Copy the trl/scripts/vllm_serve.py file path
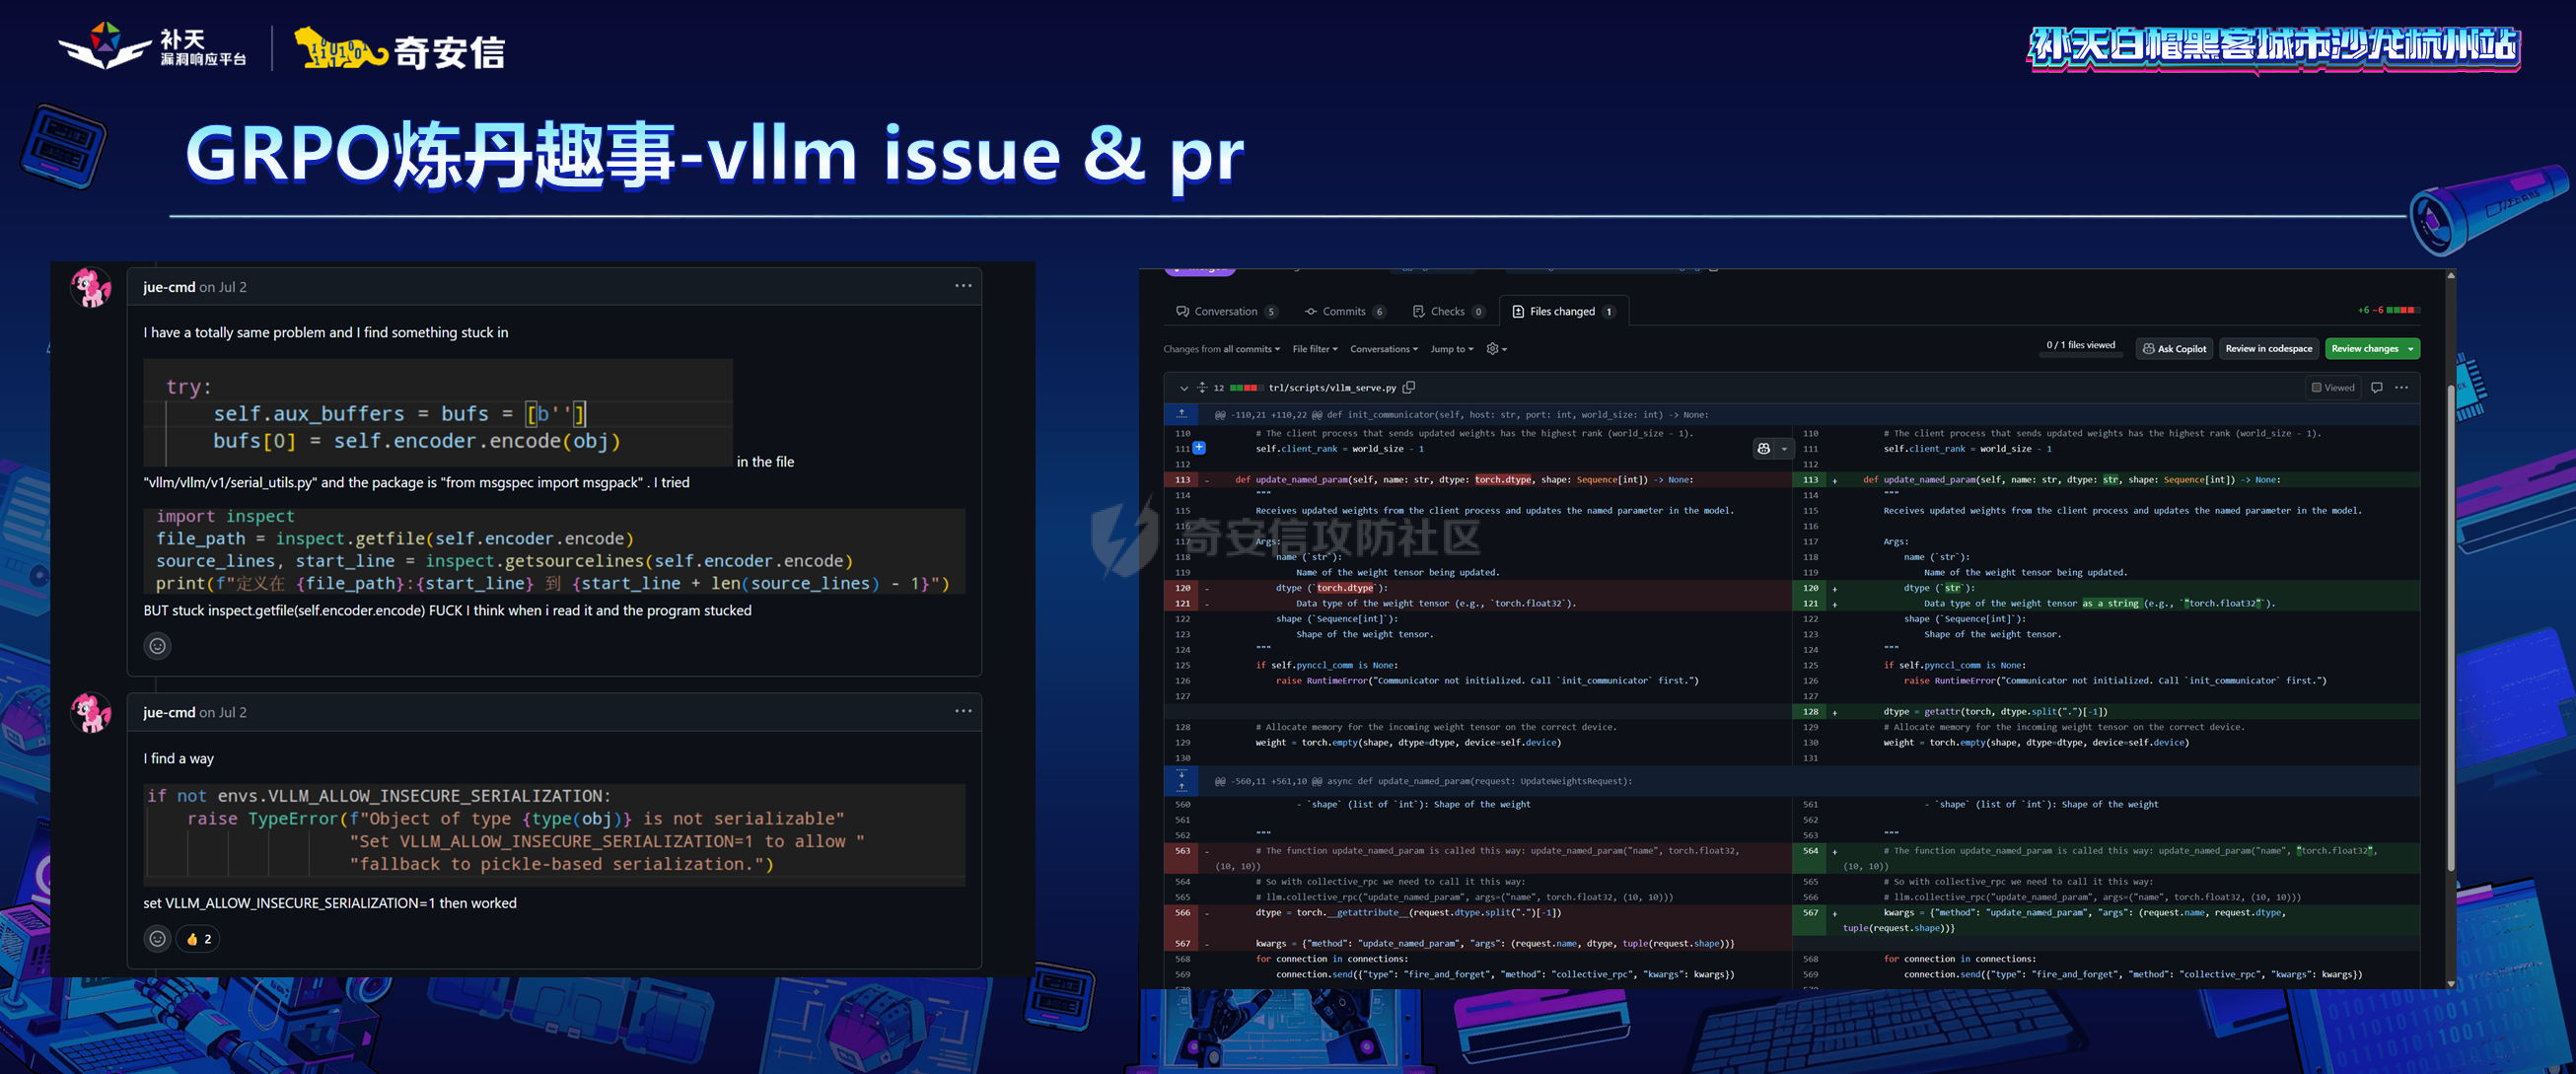This screenshot has width=2576, height=1074. pyautogui.click(x=1408, y=387)
